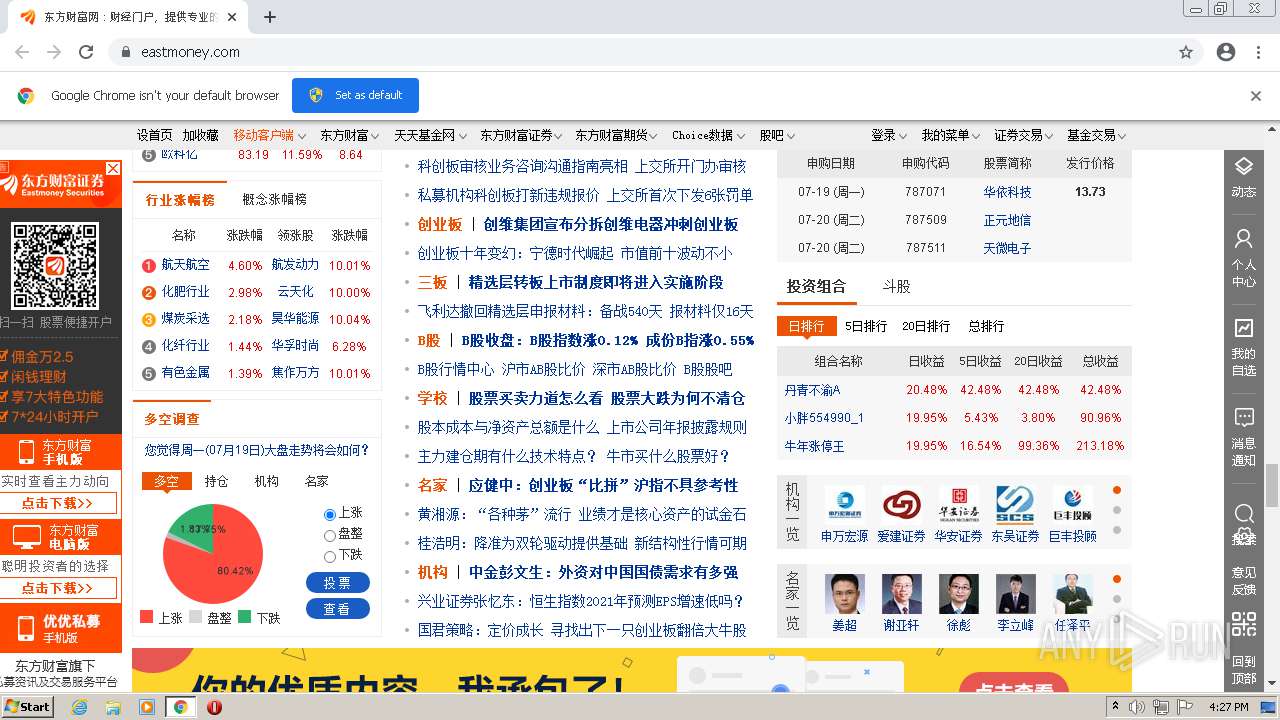Select the 盘整 radio option

click(330, 535)
